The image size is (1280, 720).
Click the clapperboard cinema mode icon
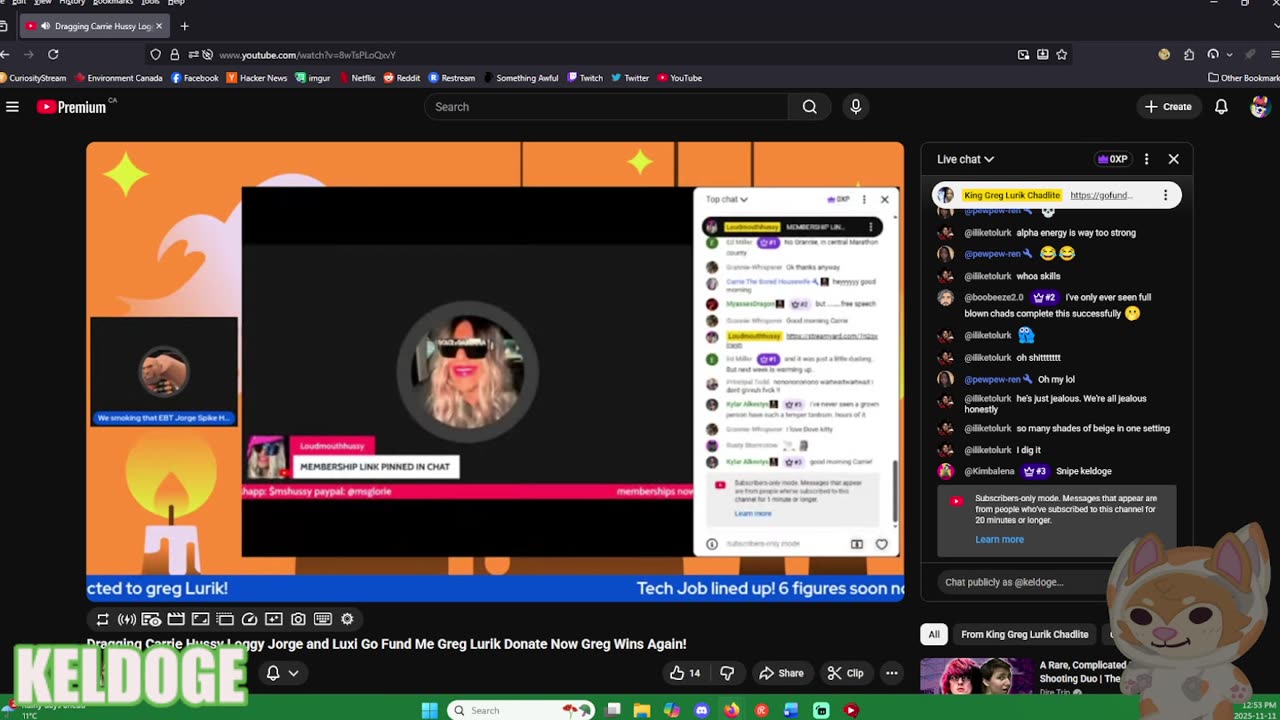176,619
